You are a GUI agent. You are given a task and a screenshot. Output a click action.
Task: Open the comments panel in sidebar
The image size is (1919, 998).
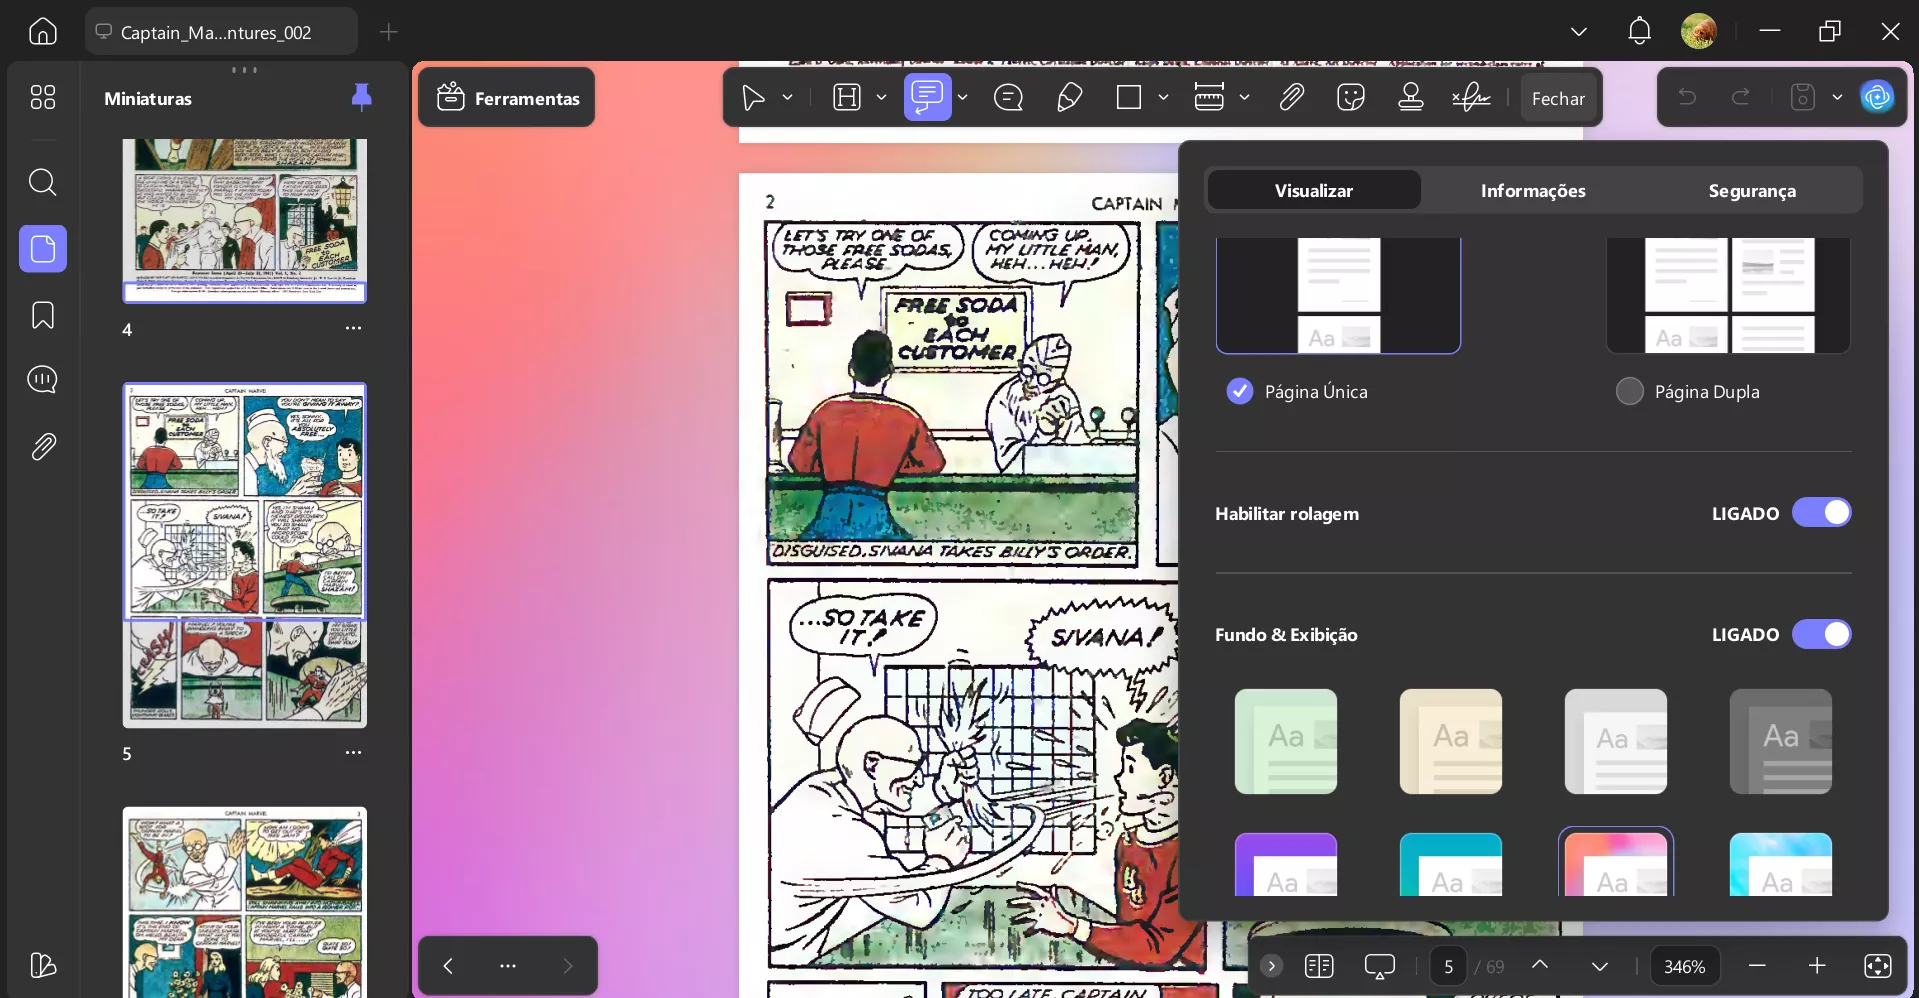(43, 380)
